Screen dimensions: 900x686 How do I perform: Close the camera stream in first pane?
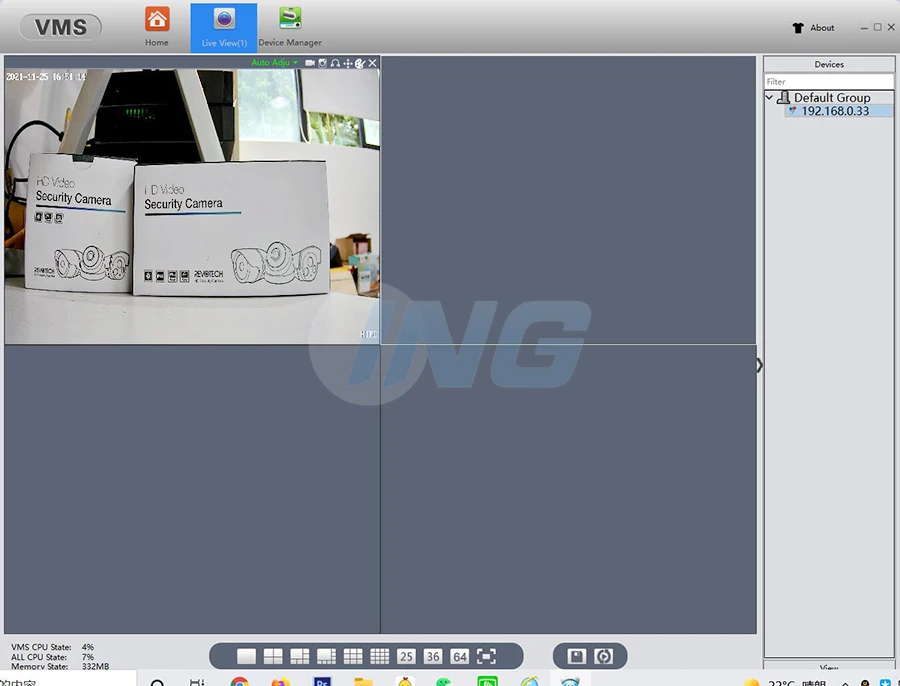coord(373,63)
